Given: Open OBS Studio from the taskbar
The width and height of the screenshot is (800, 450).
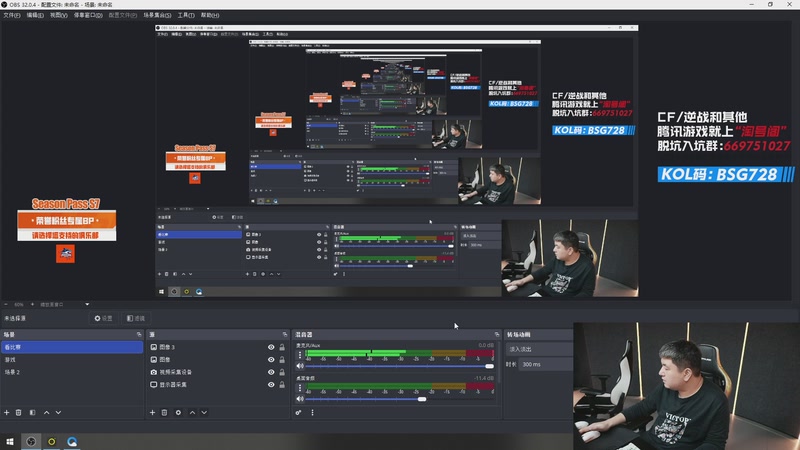Looking at the screenshot, I should [x=31, y=441].
